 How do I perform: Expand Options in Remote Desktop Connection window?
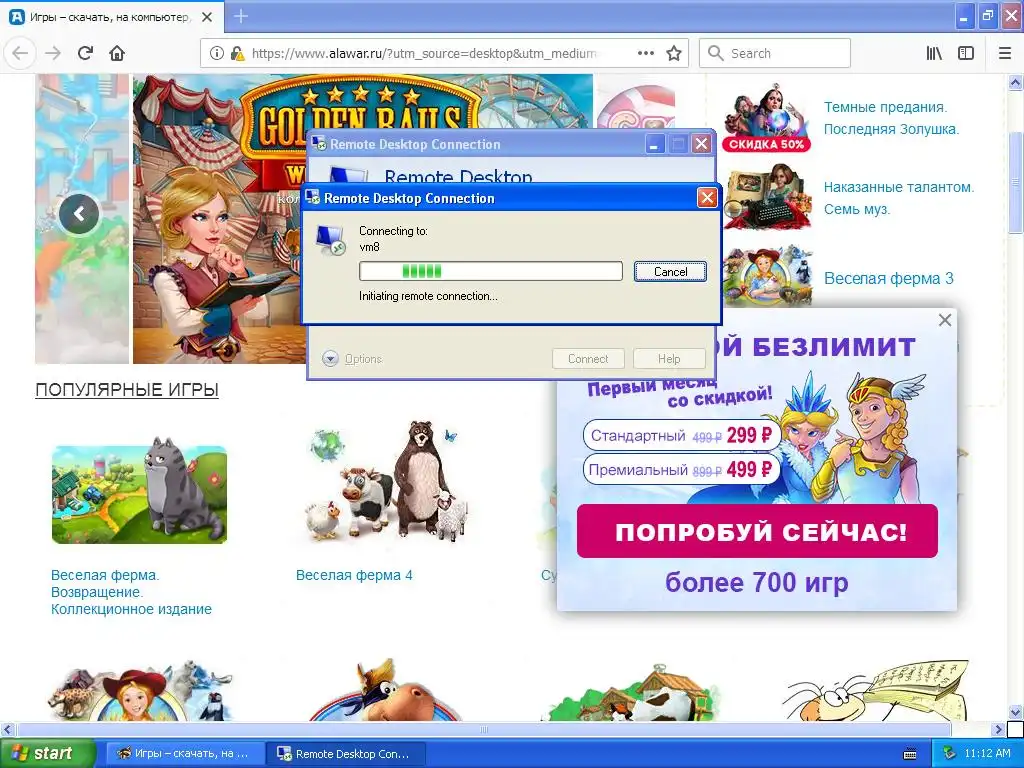tap(352, 359)
